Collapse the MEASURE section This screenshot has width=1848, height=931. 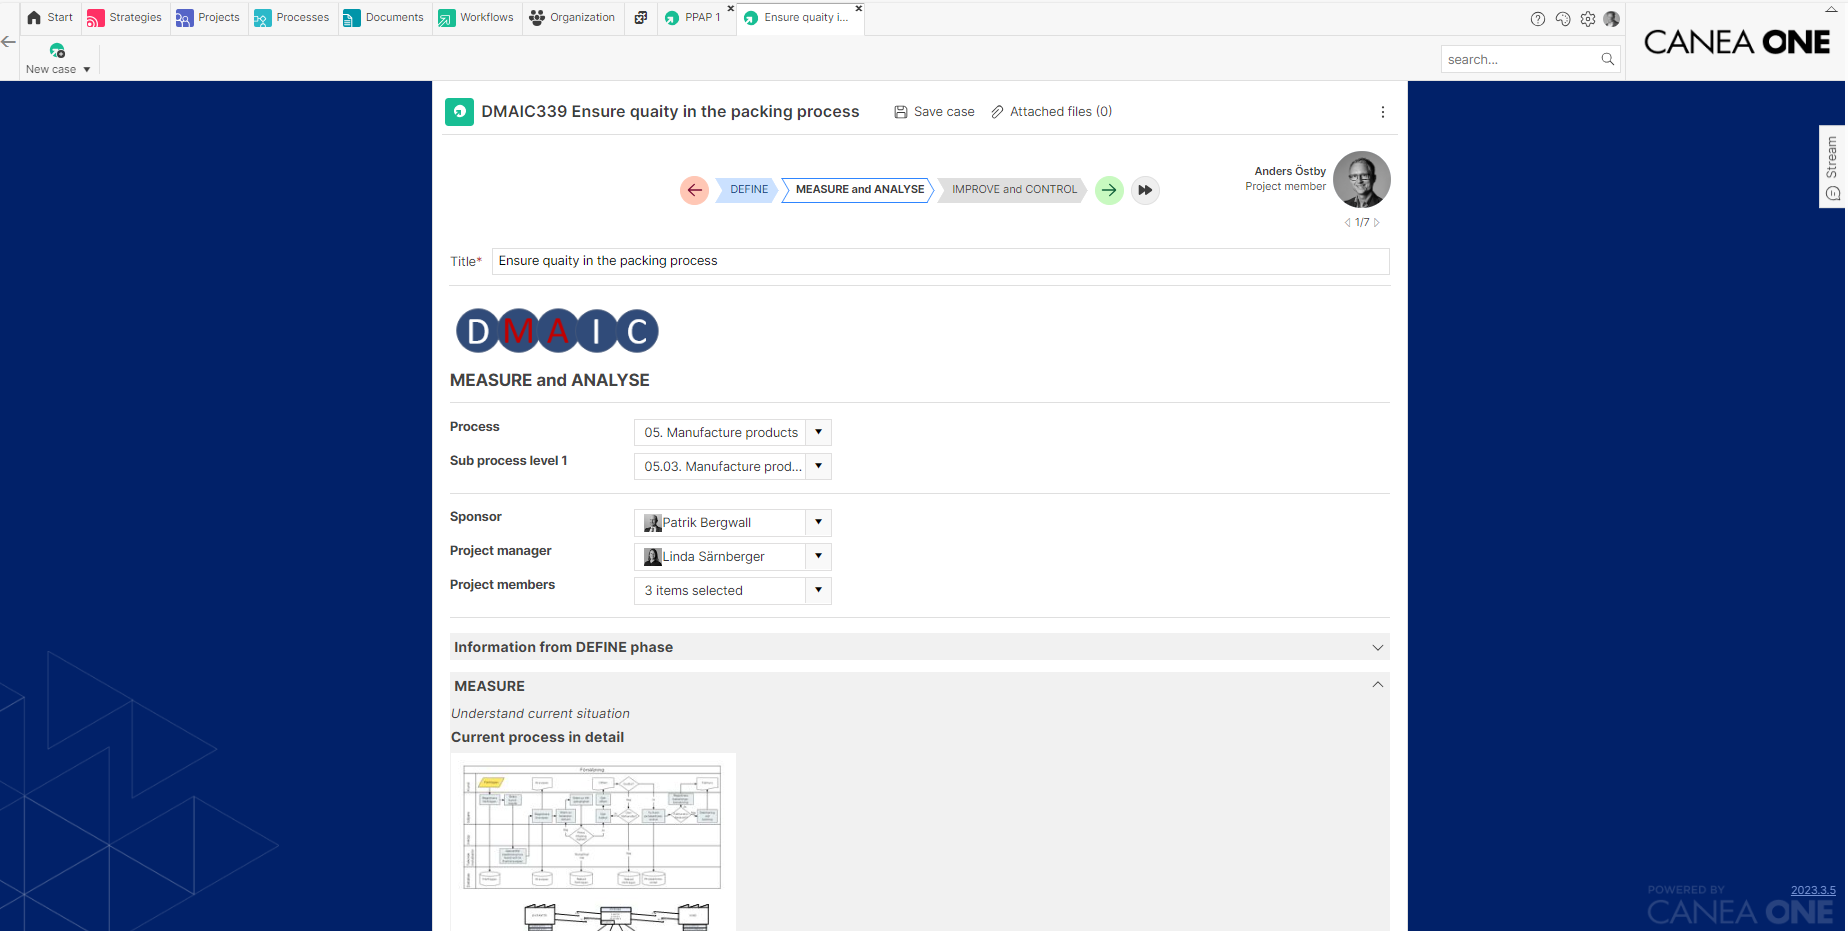point(1377,686)
